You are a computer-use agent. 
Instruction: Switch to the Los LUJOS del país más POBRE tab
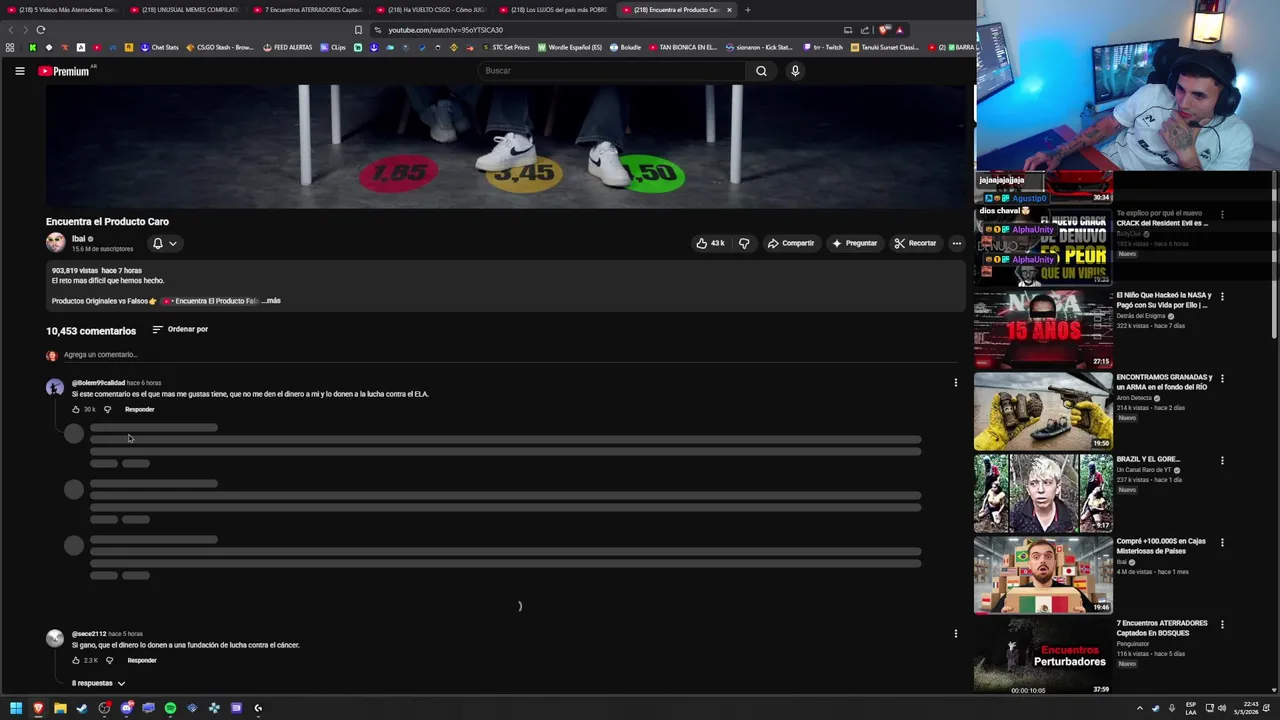[553, 10]
